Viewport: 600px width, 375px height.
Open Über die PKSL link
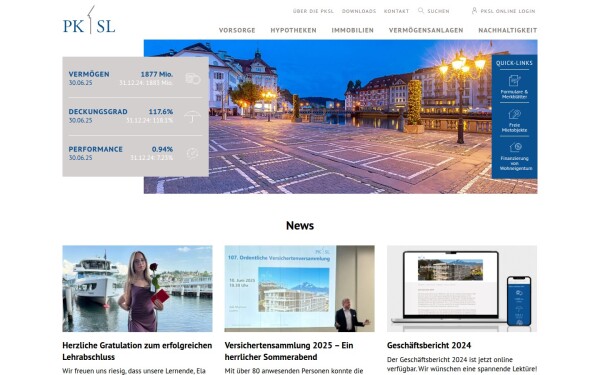coord(313,11)
